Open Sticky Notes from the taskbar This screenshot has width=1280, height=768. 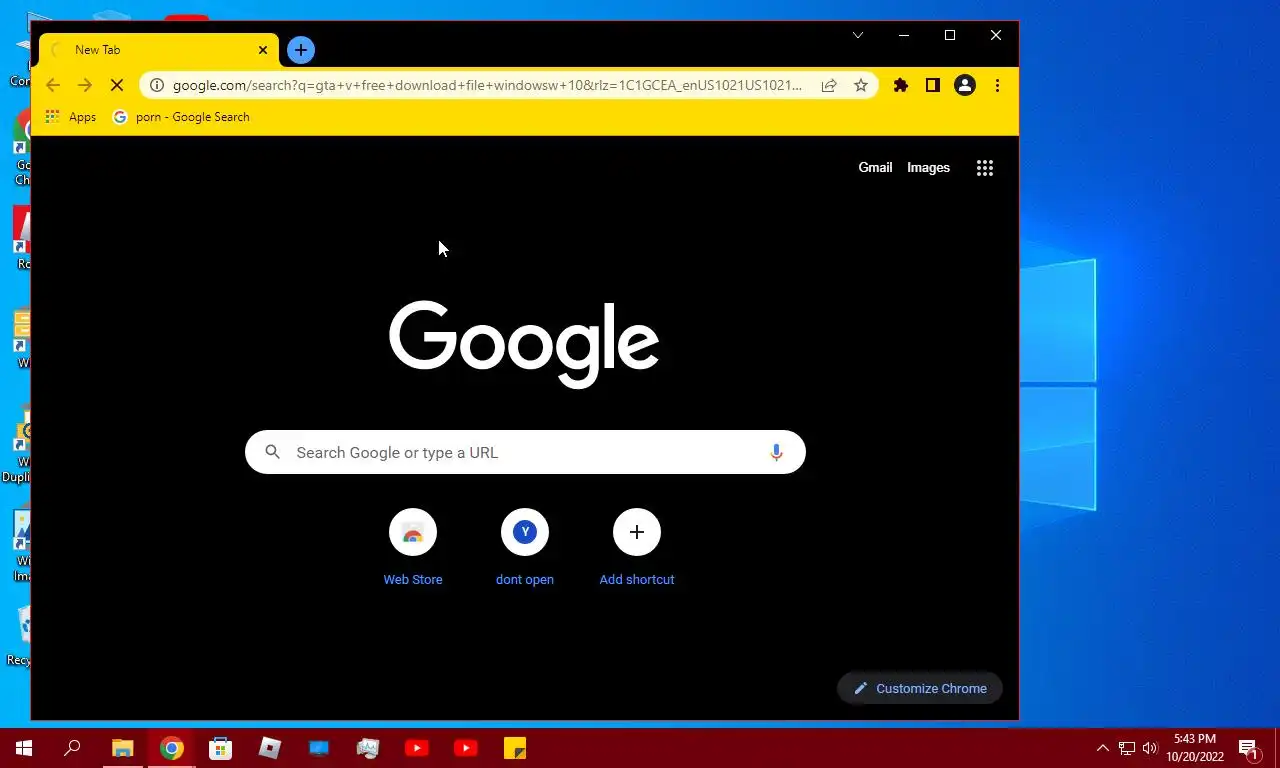pyautogui.click(x=515, y=748)
